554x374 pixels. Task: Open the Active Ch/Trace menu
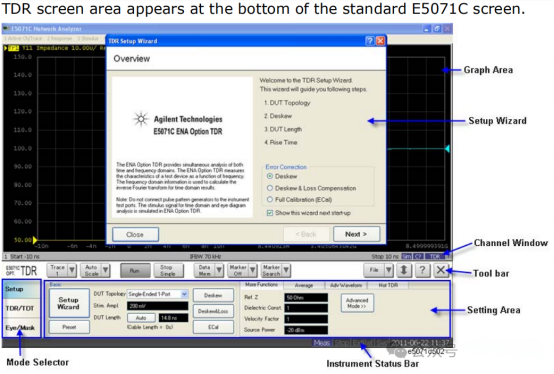tap(23, 38)
